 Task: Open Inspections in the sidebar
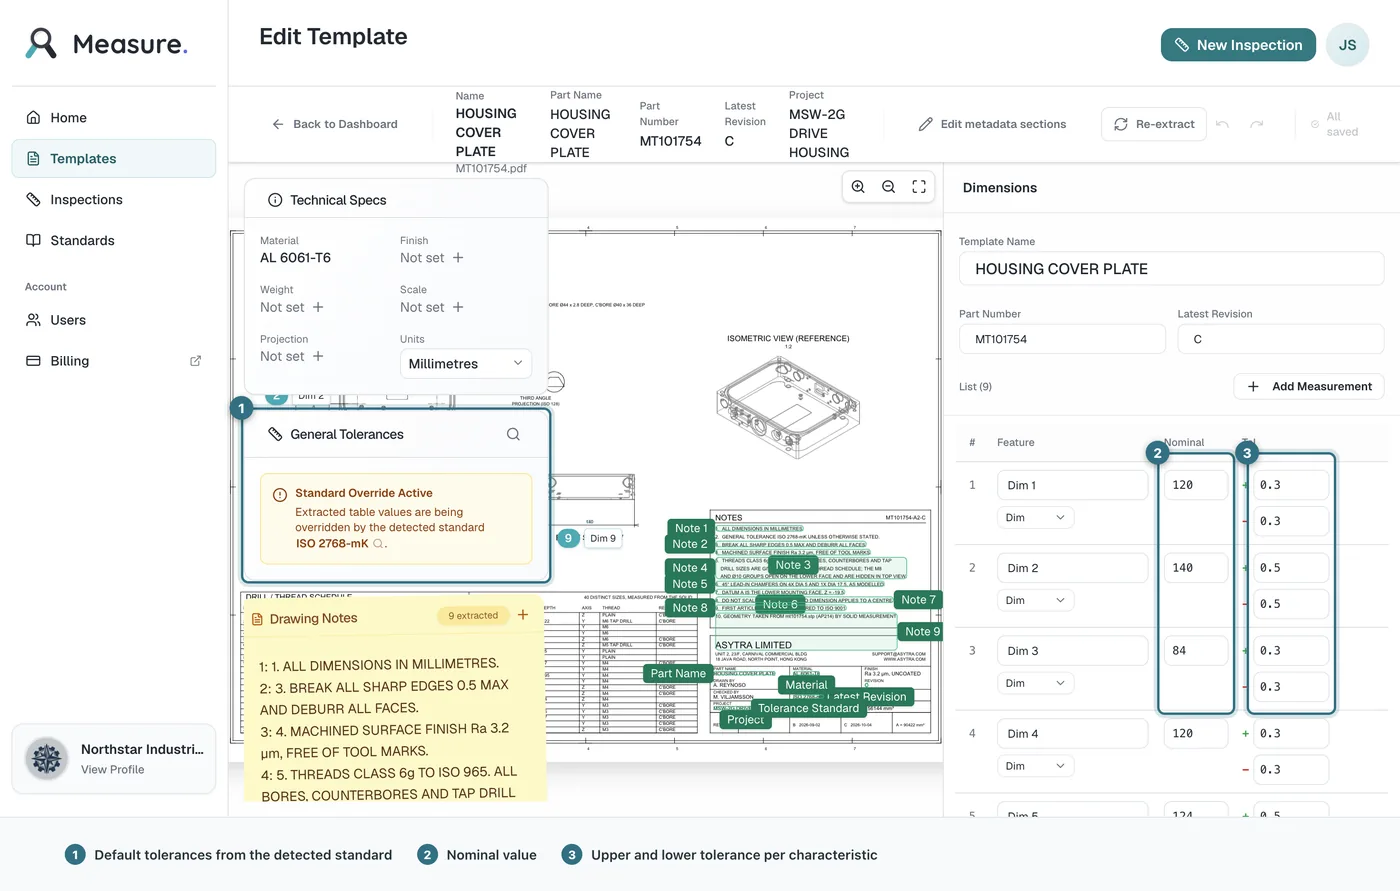[114, 199]
